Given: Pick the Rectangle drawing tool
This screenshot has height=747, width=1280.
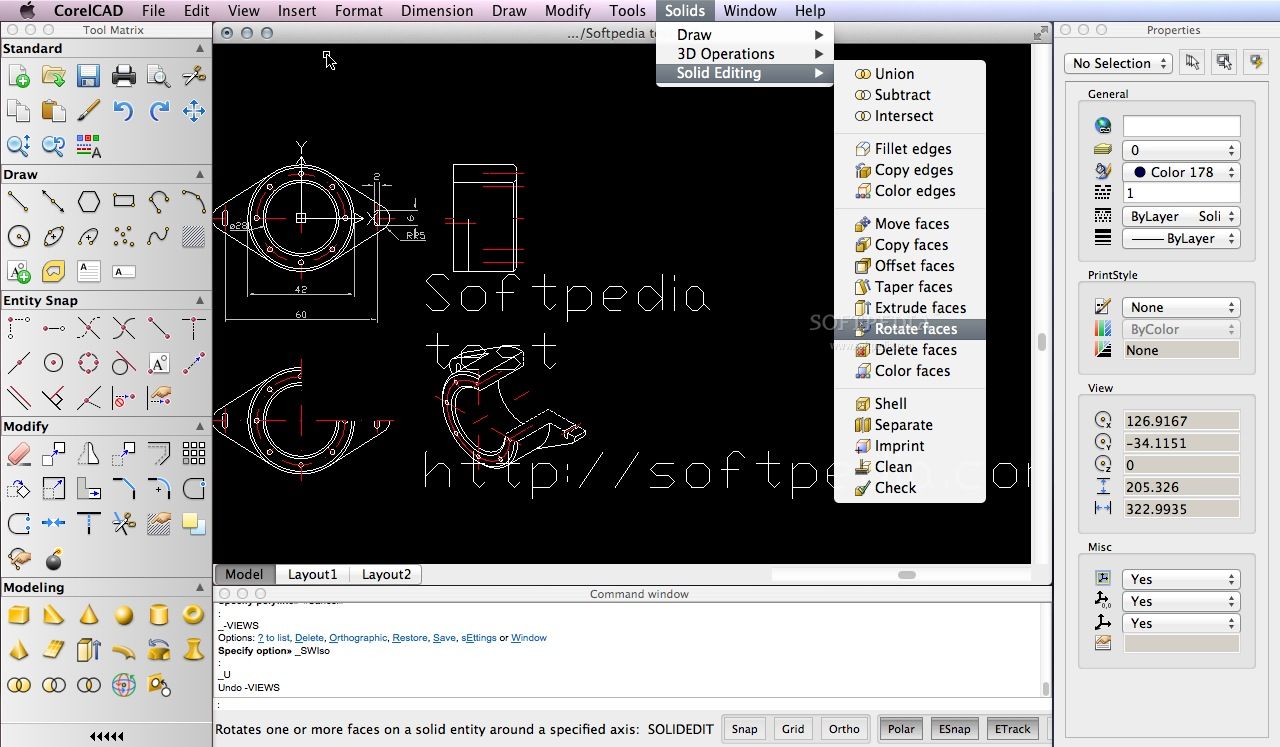Looking at the screenshot, I should click(x=123, y=201).
